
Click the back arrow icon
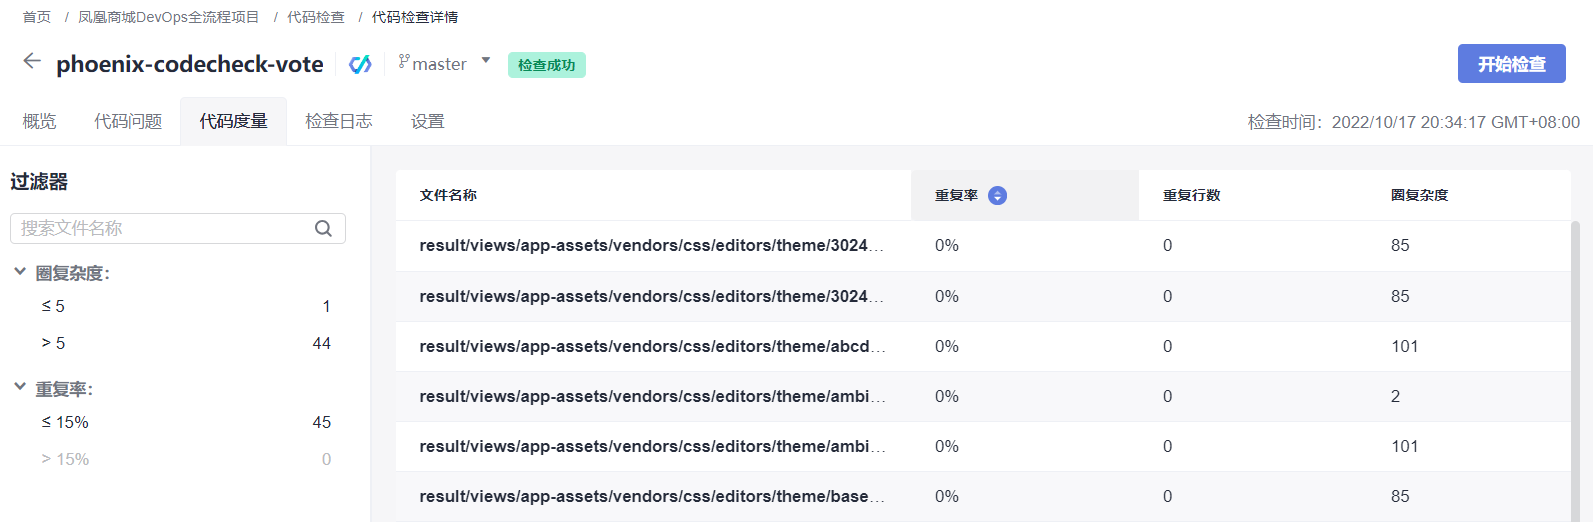[32, 62]
